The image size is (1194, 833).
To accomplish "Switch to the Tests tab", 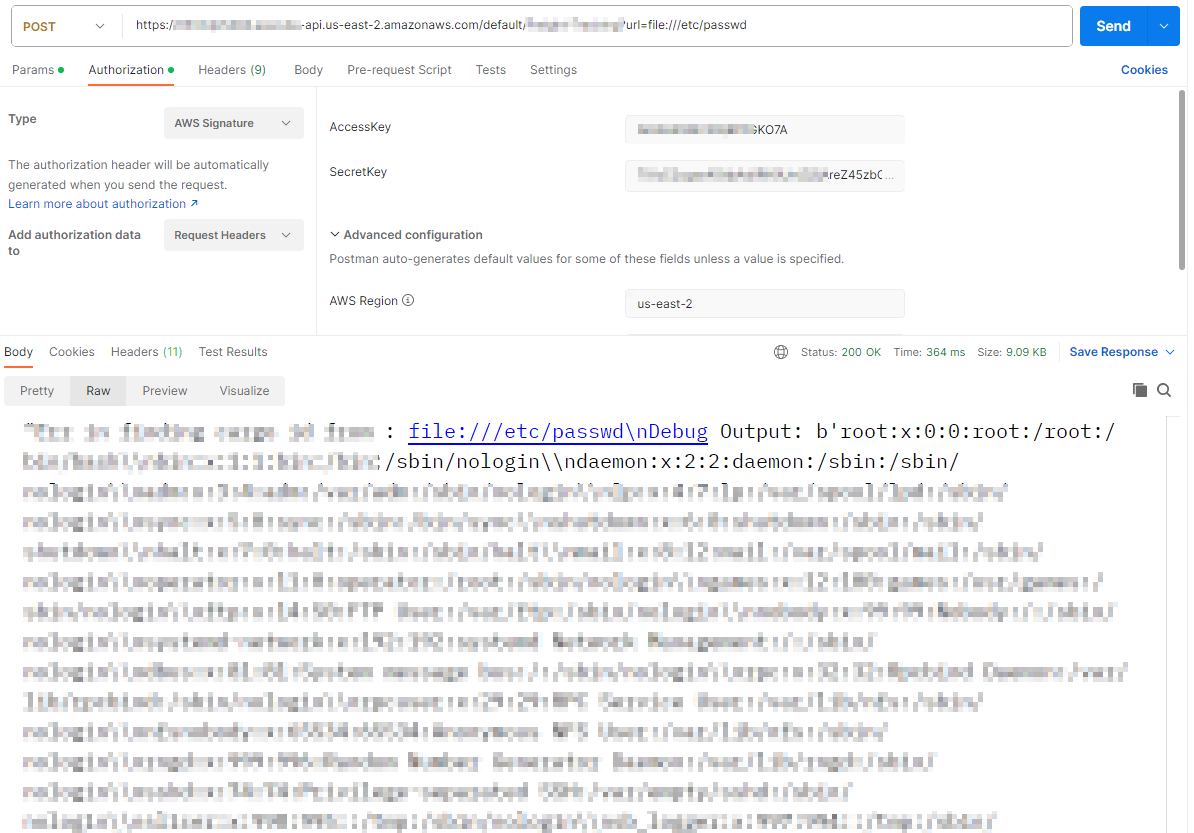I will pos(490,69).
